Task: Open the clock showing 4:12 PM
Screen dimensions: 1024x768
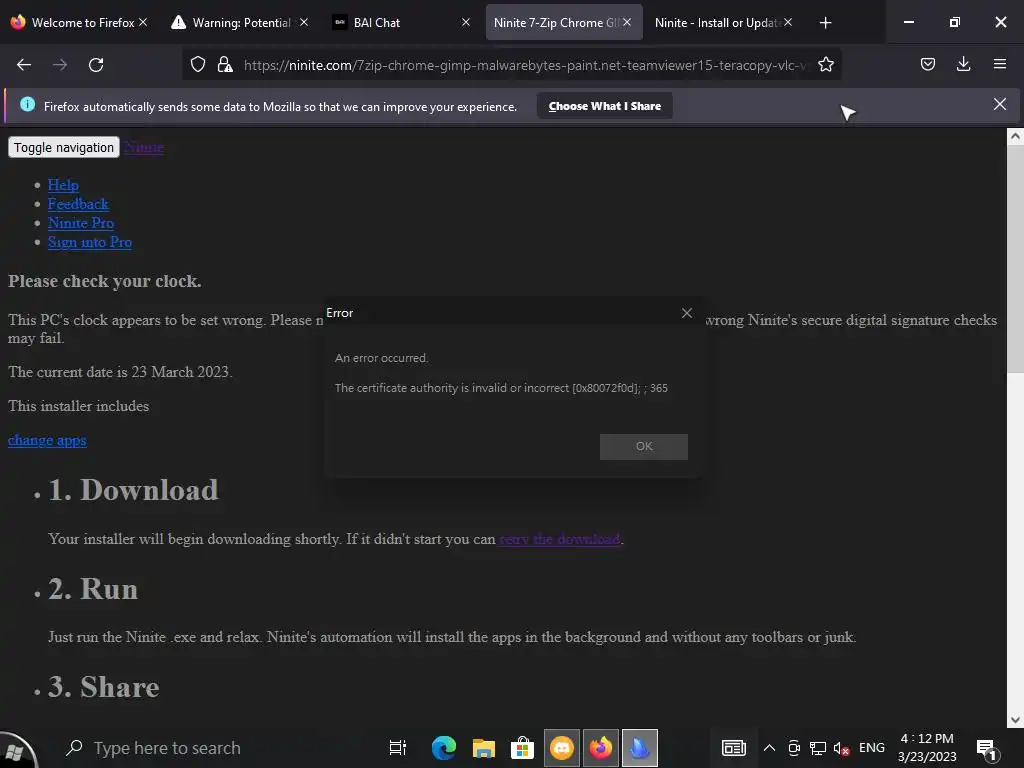Action: 927,748
